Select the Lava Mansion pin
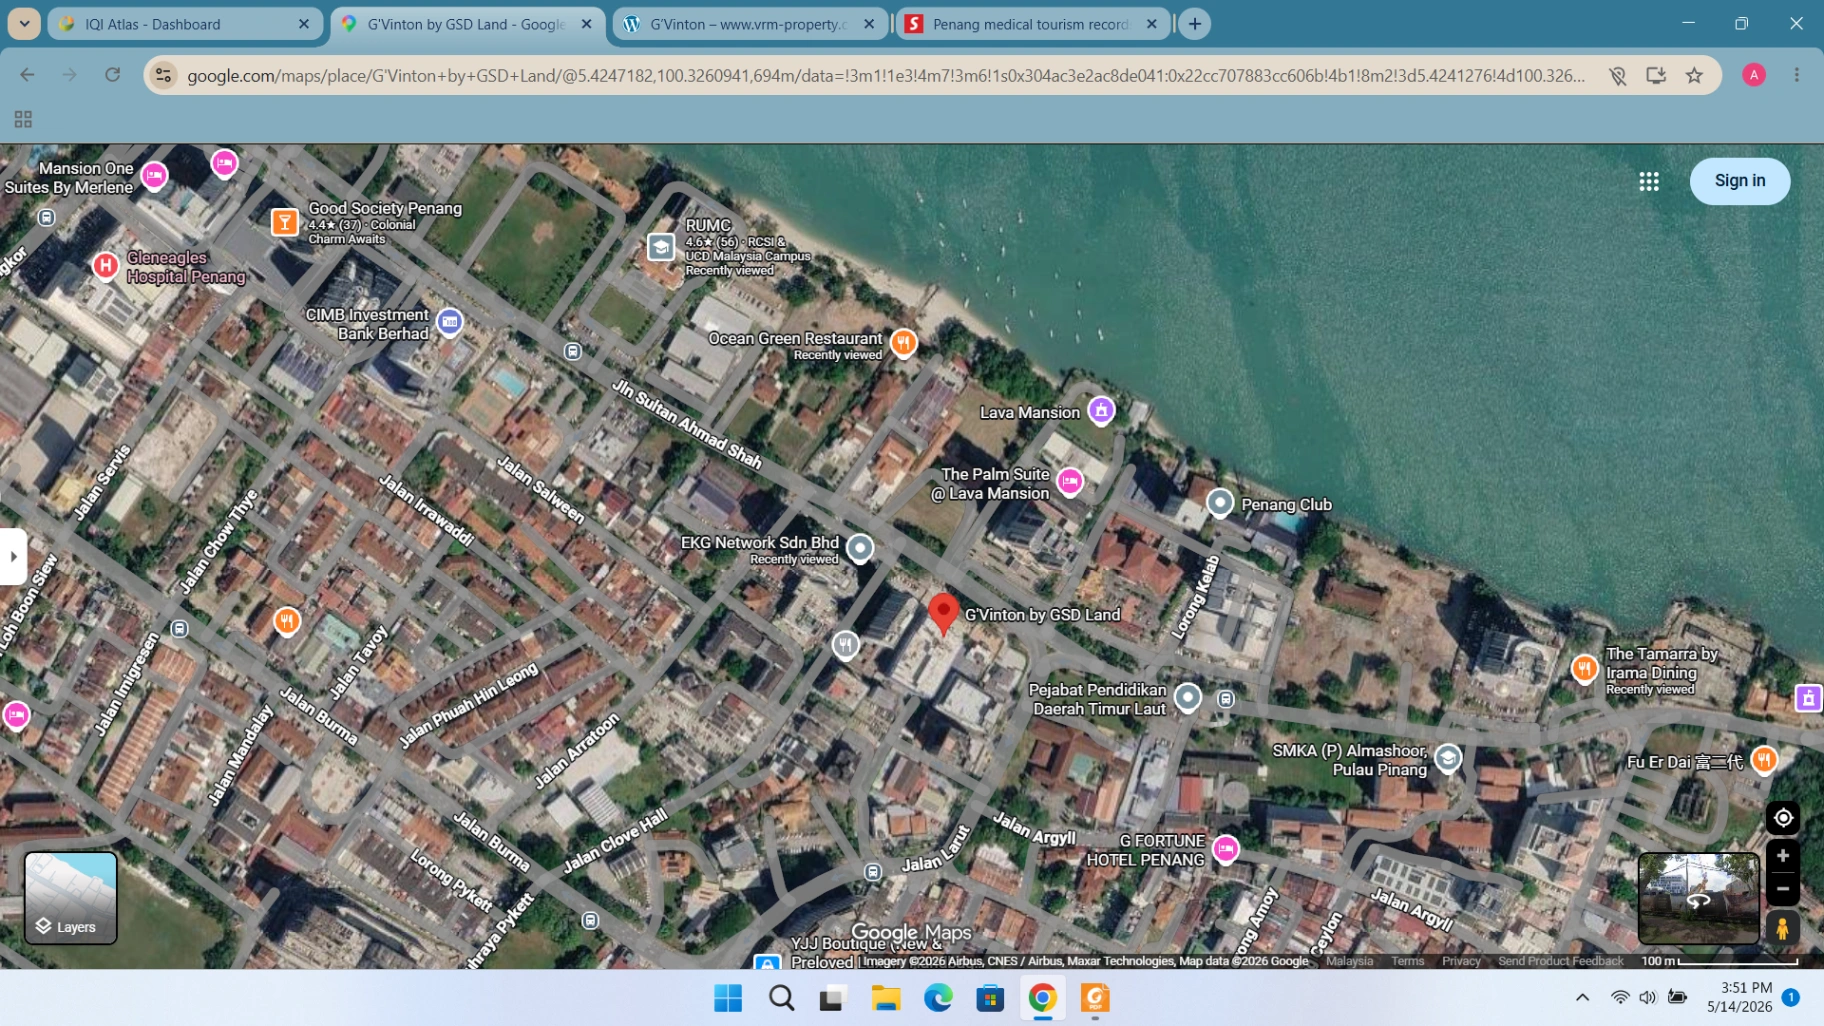The height and width of the screenshot is (1026, 1824). click(x=1101, y=410)
